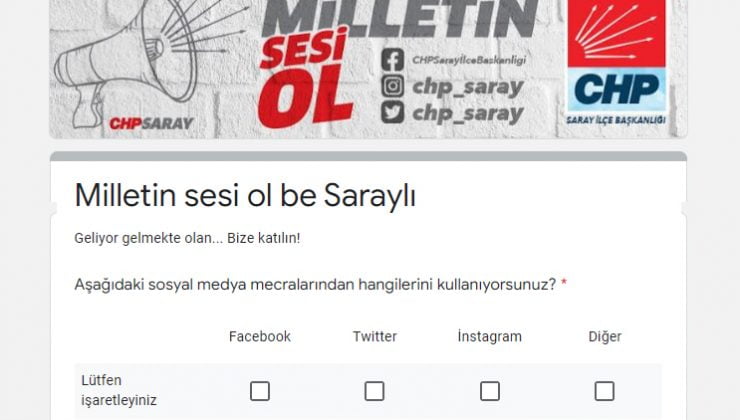740x420 pixels.
Task: Tick the İnstagram checkbox
Action: coord(490,391)
